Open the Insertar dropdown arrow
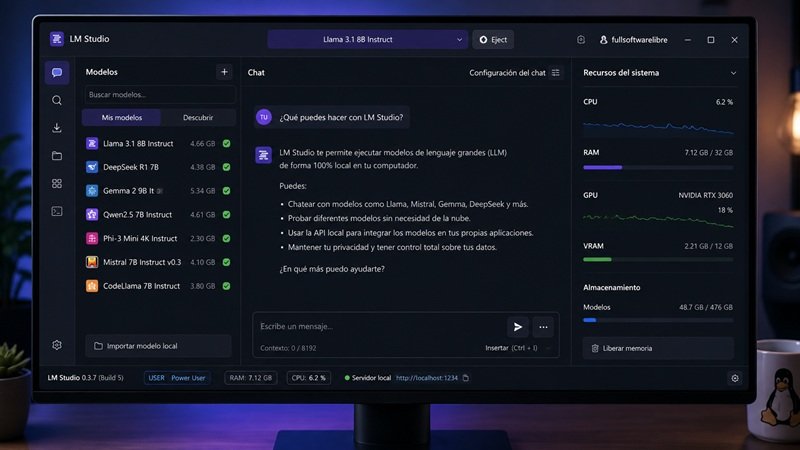Image resolution: width=800 pixels, height=450 pixels. pos(548,348)
